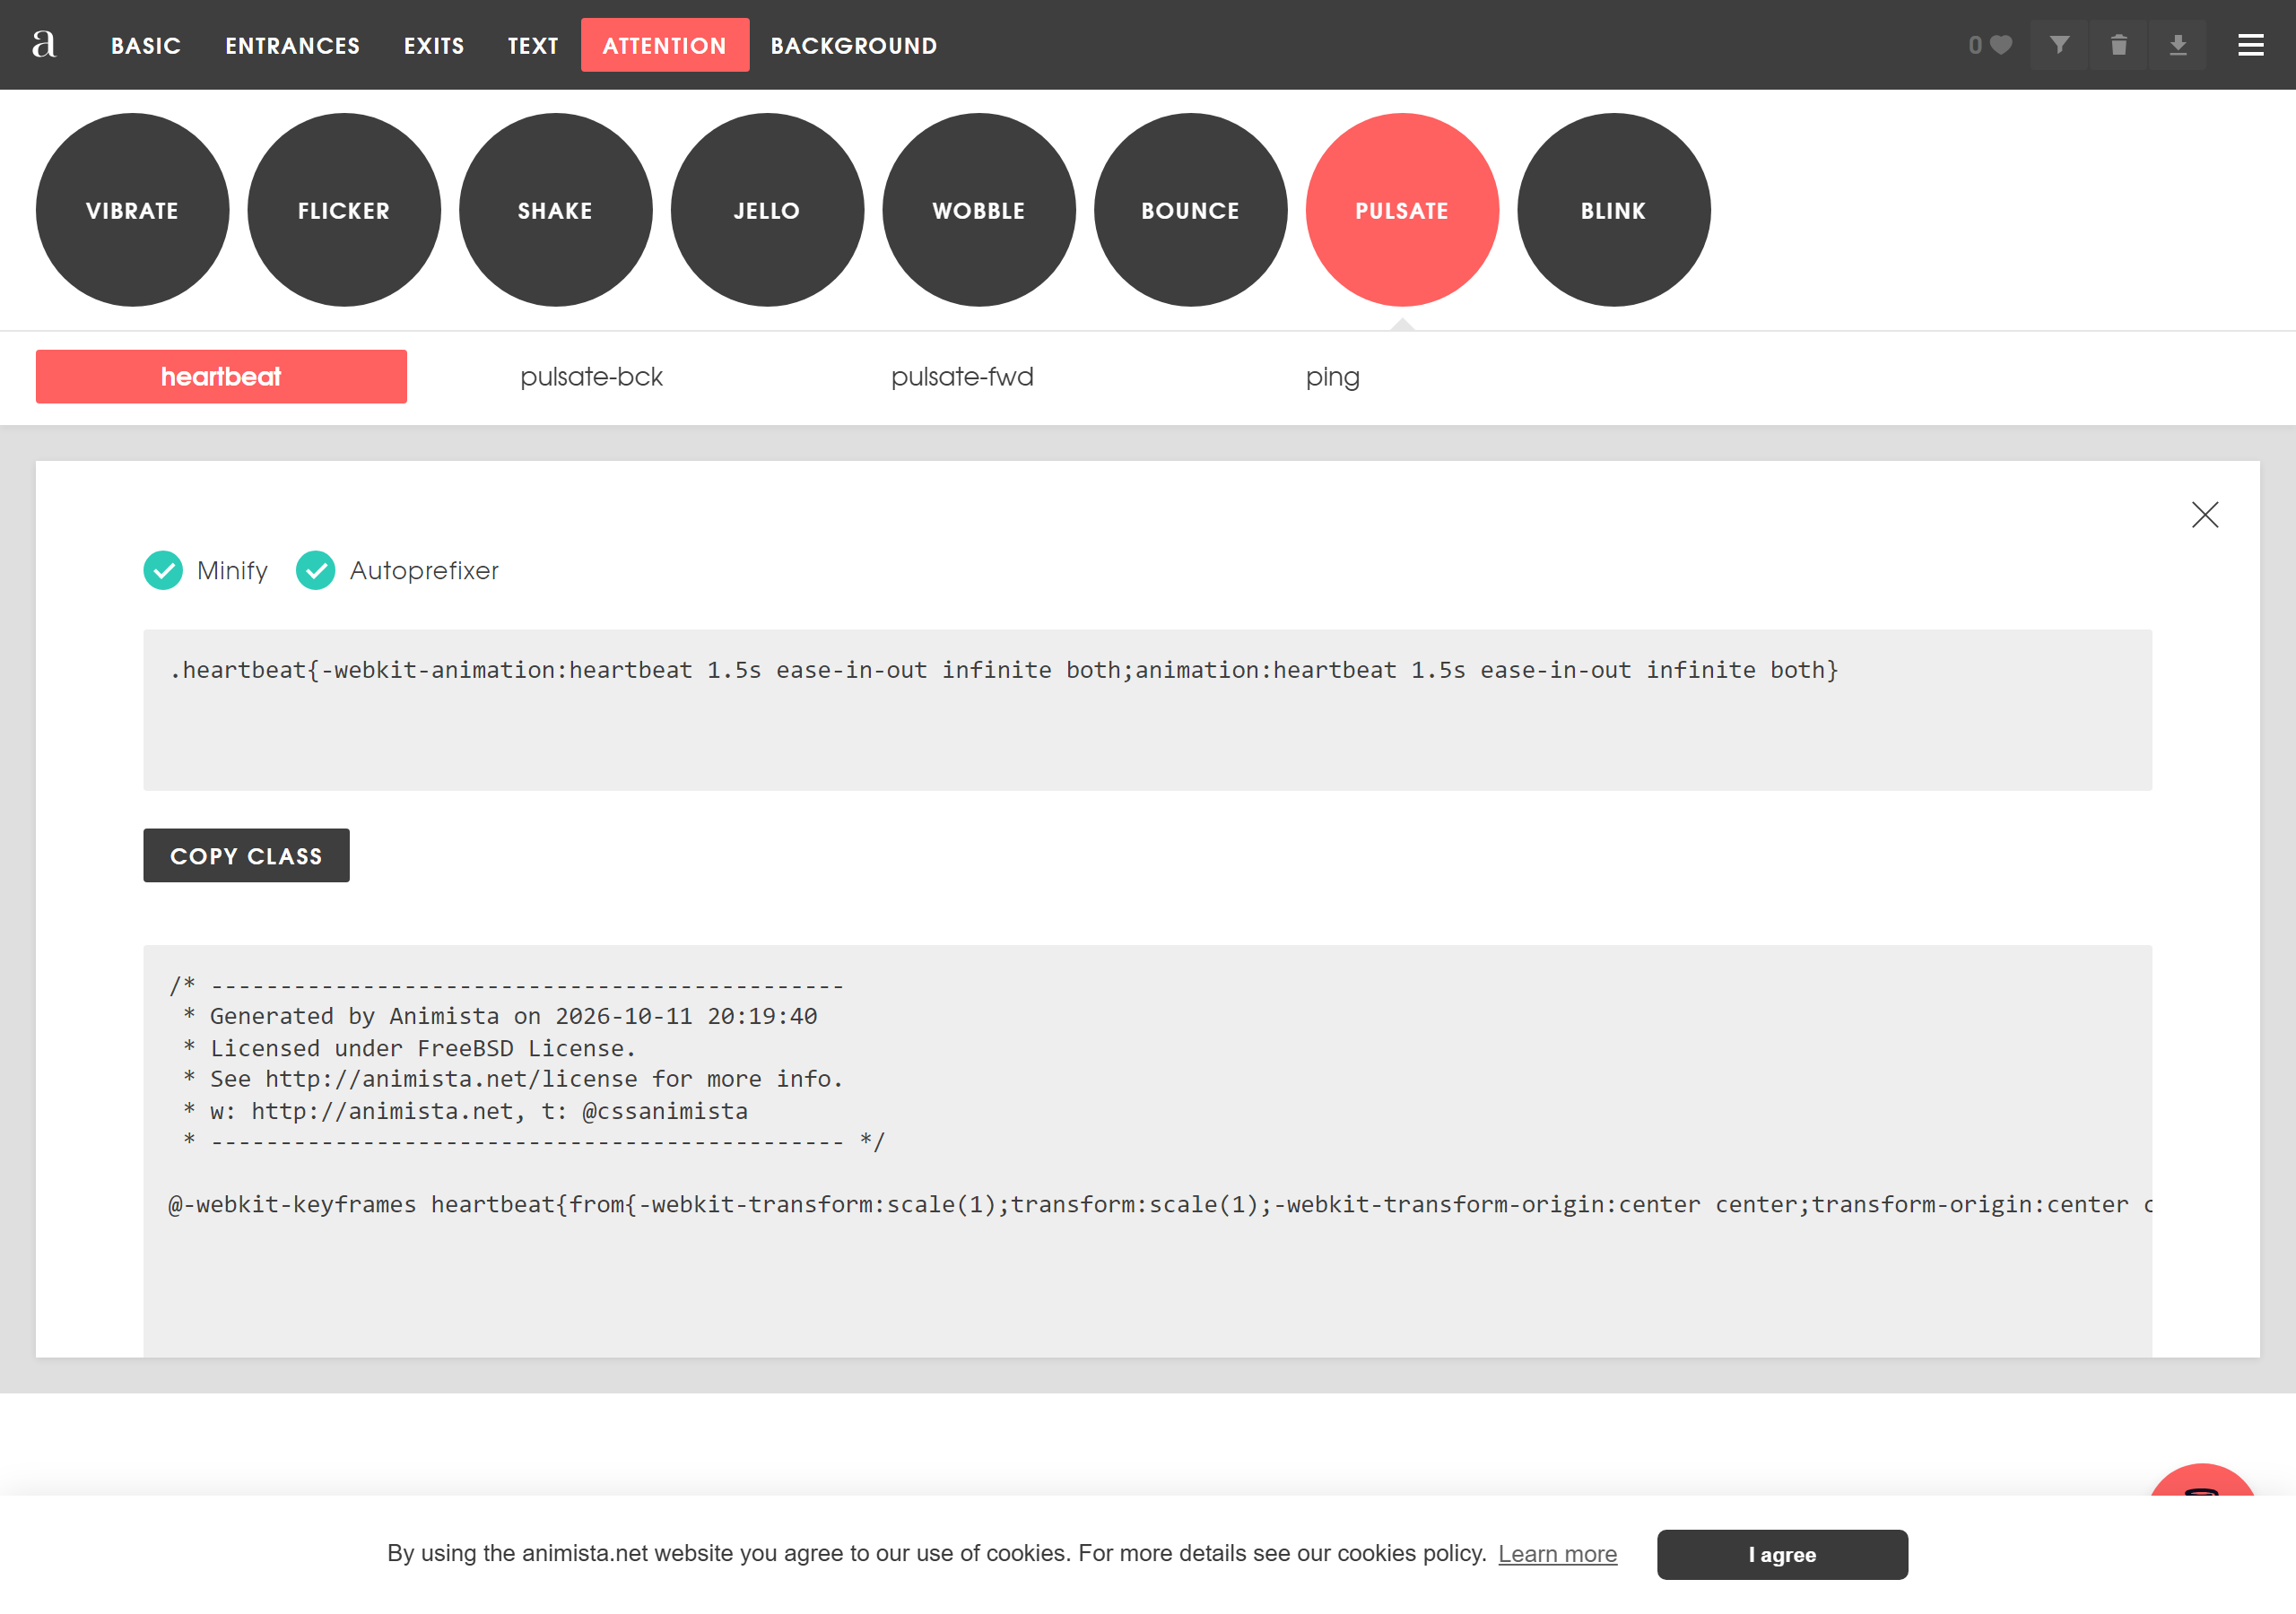This screenshot has width=2296, height=1614.
Task: Click the Animista logo icon
Action: point(44,44)
